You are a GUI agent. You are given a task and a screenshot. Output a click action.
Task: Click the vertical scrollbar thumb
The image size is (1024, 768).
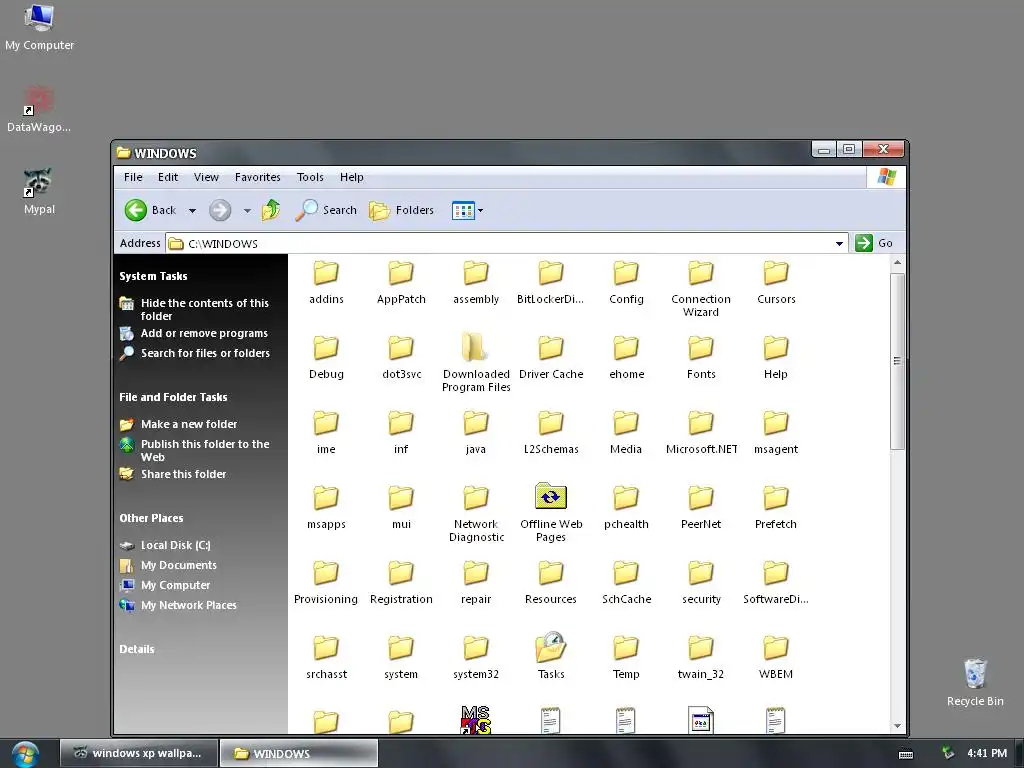pos(897,361)
